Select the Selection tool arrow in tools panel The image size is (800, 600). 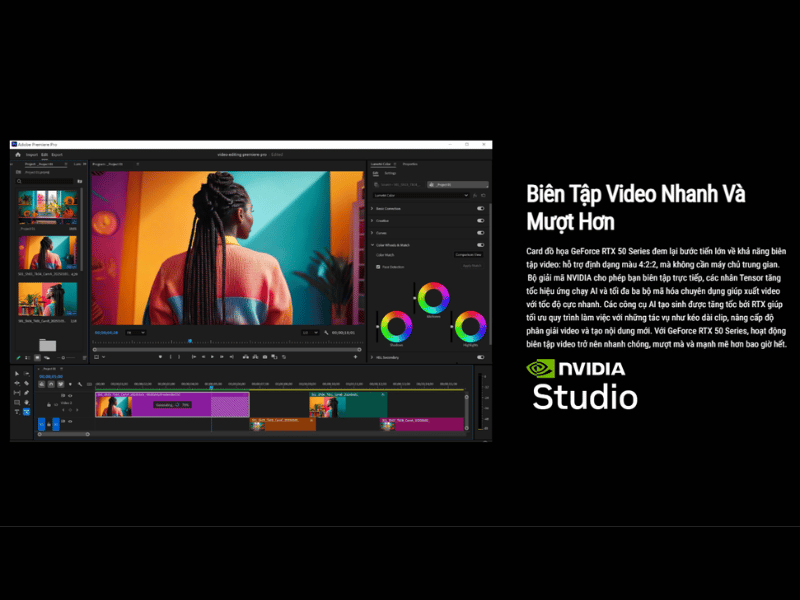click(17, 373)
